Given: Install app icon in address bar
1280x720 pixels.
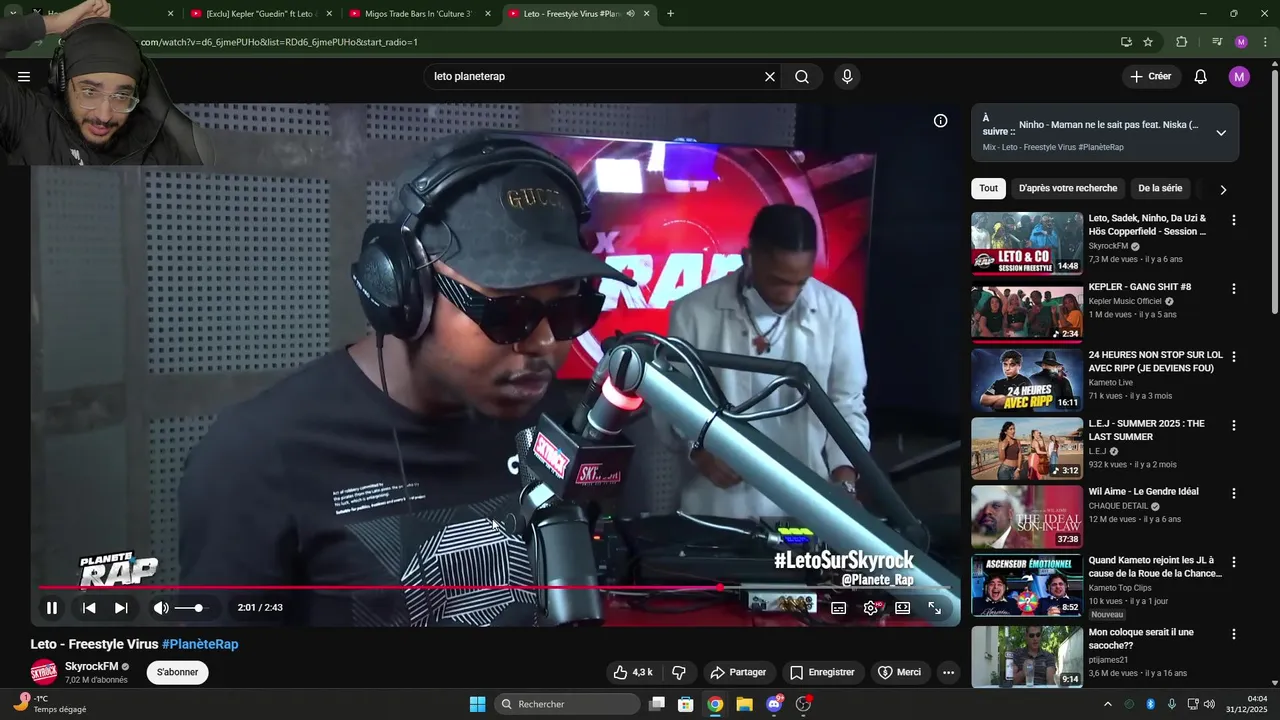Looking at the screenshot, I should click(x=1126, y=42).
